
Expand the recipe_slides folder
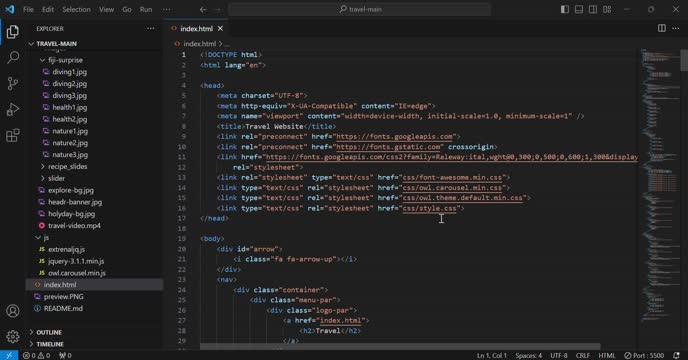64,166
